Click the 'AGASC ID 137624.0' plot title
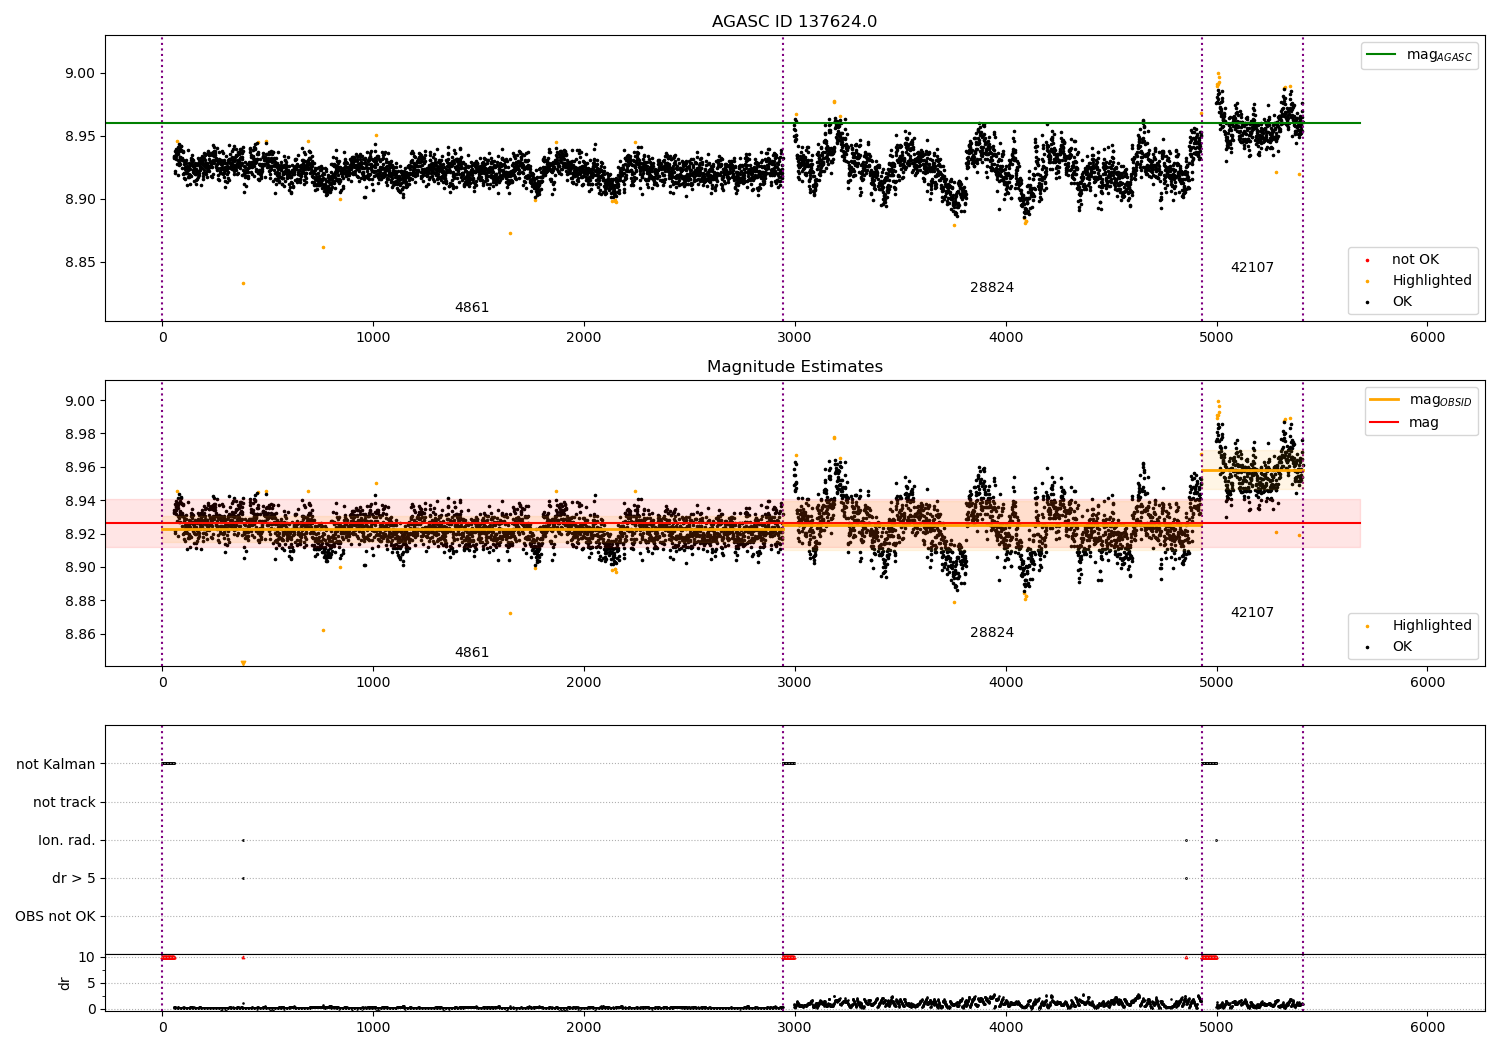The image size is (1500, 1050). [x=794, y=22]
